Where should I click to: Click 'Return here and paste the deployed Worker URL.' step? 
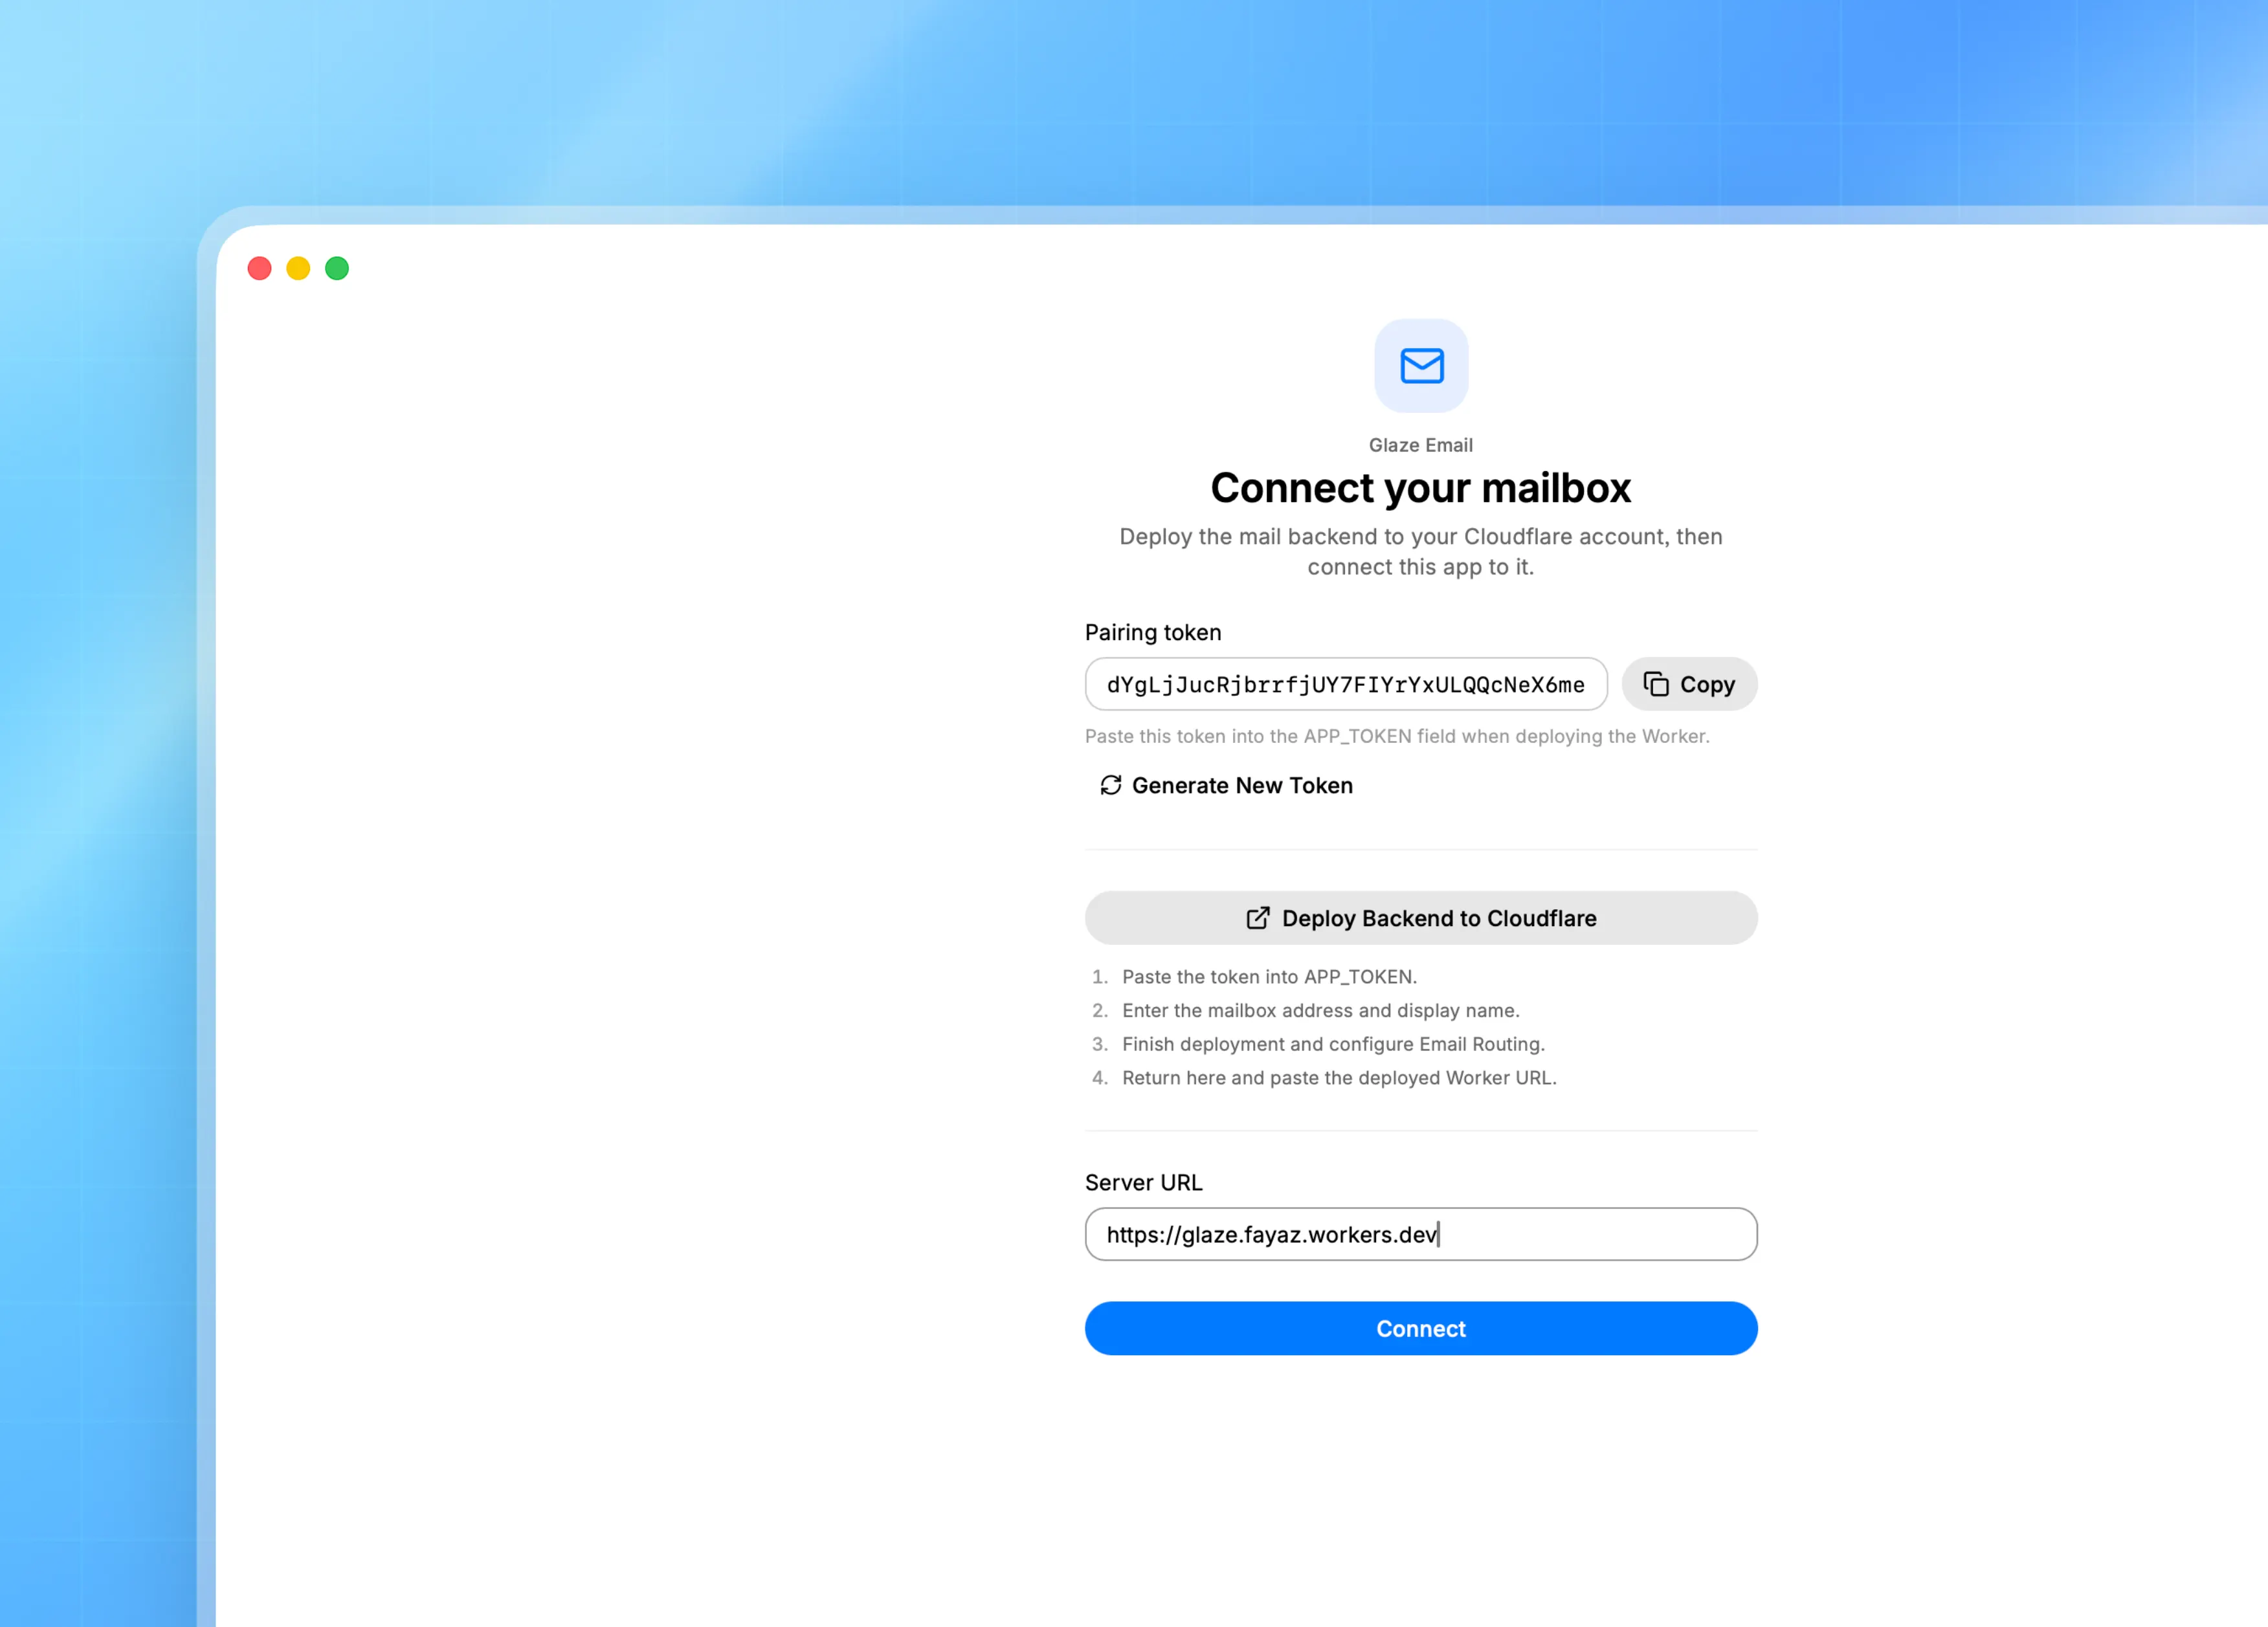(x=1339, y=1078)
